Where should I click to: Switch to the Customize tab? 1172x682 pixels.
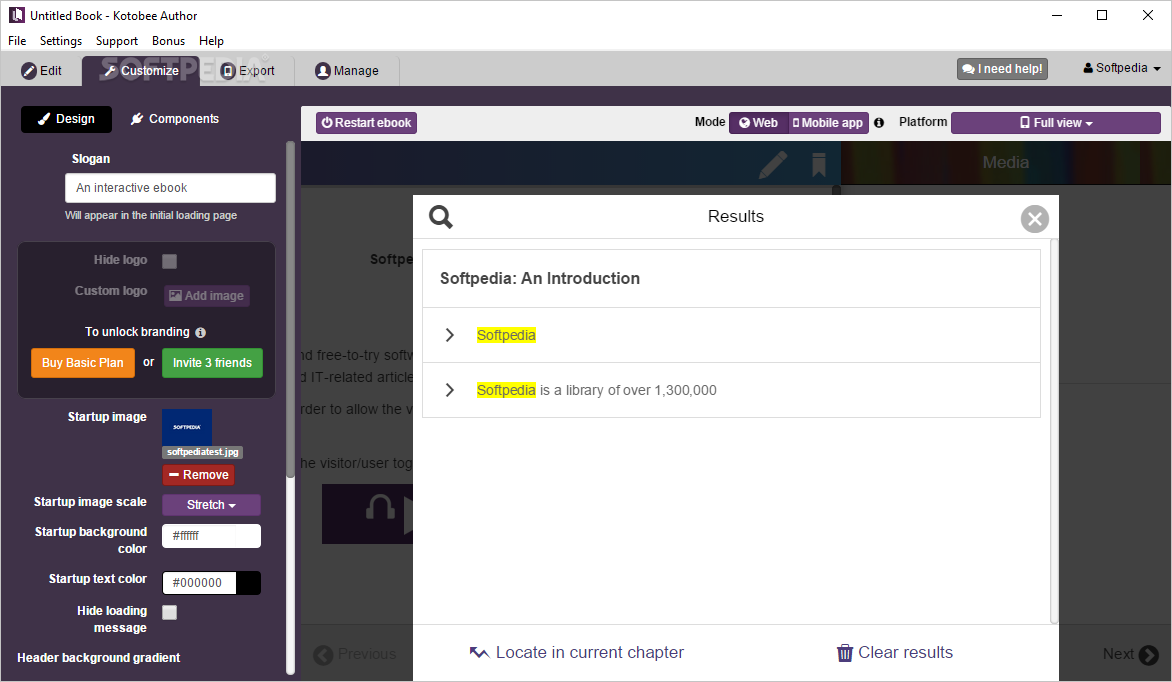coord(141,71)
